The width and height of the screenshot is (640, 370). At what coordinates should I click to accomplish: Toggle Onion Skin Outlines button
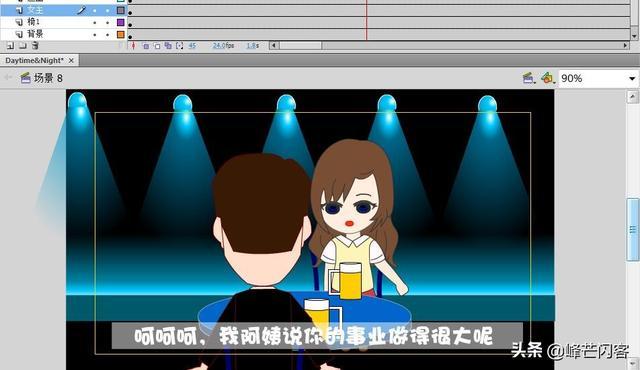[x=157, y=46]
